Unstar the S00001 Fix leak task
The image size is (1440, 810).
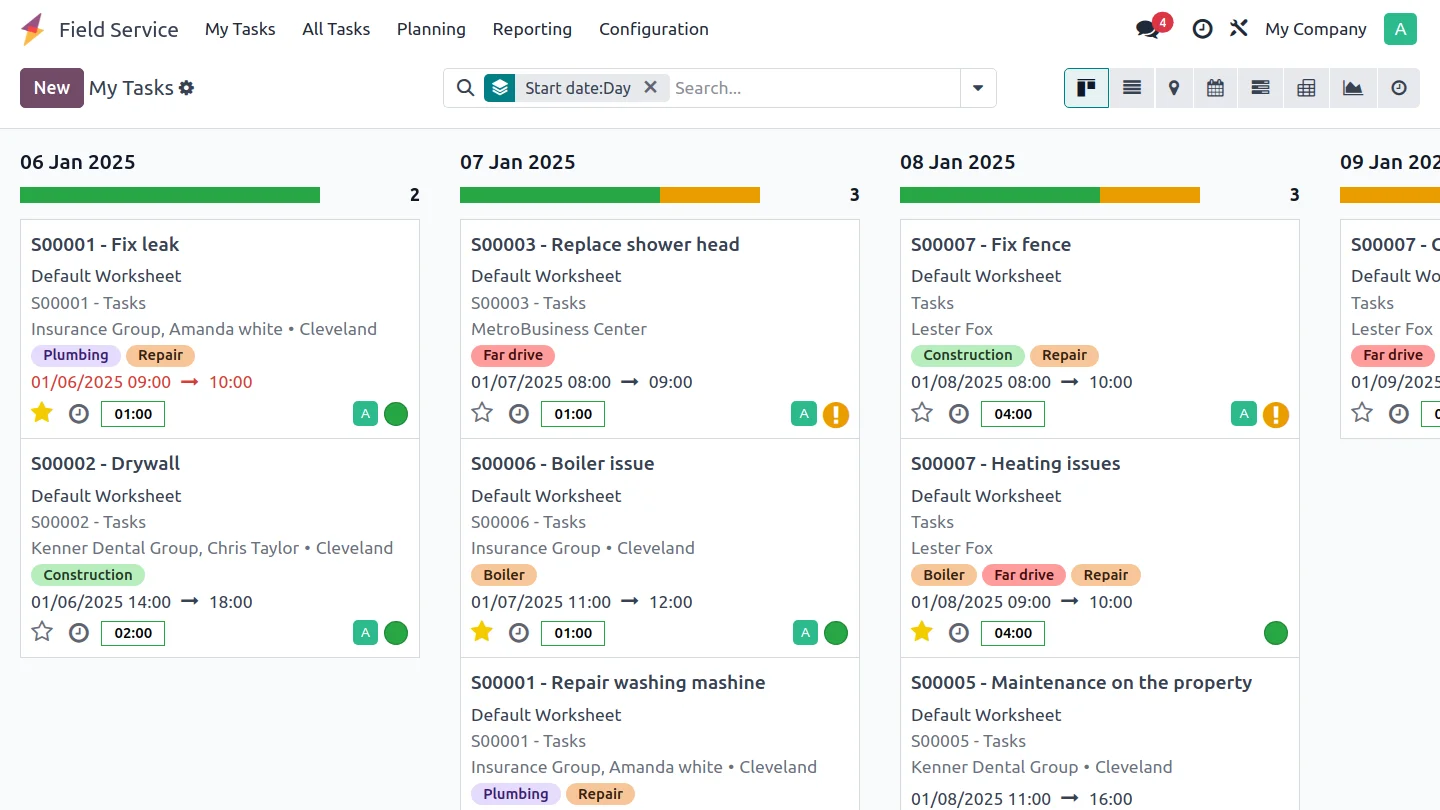click(x=42, y=413)
